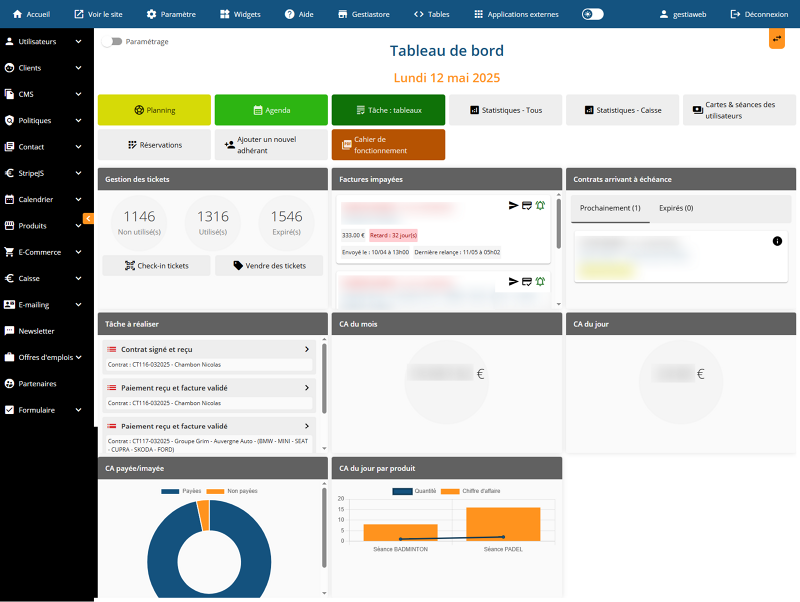Click the Newsletter chat icon in sidebar
800x602 pixels.
click(9, 331)
